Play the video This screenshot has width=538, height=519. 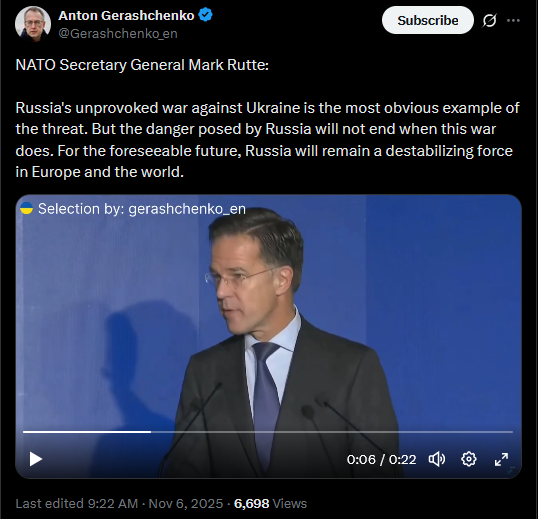click(35, 459)
